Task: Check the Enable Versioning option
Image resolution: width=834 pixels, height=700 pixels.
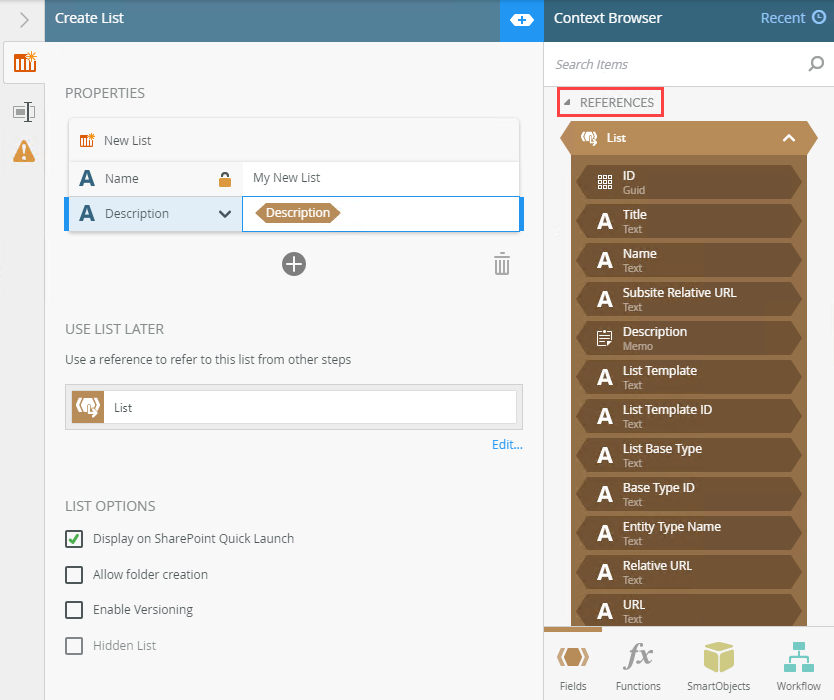Action: click(x=74, y=610)
